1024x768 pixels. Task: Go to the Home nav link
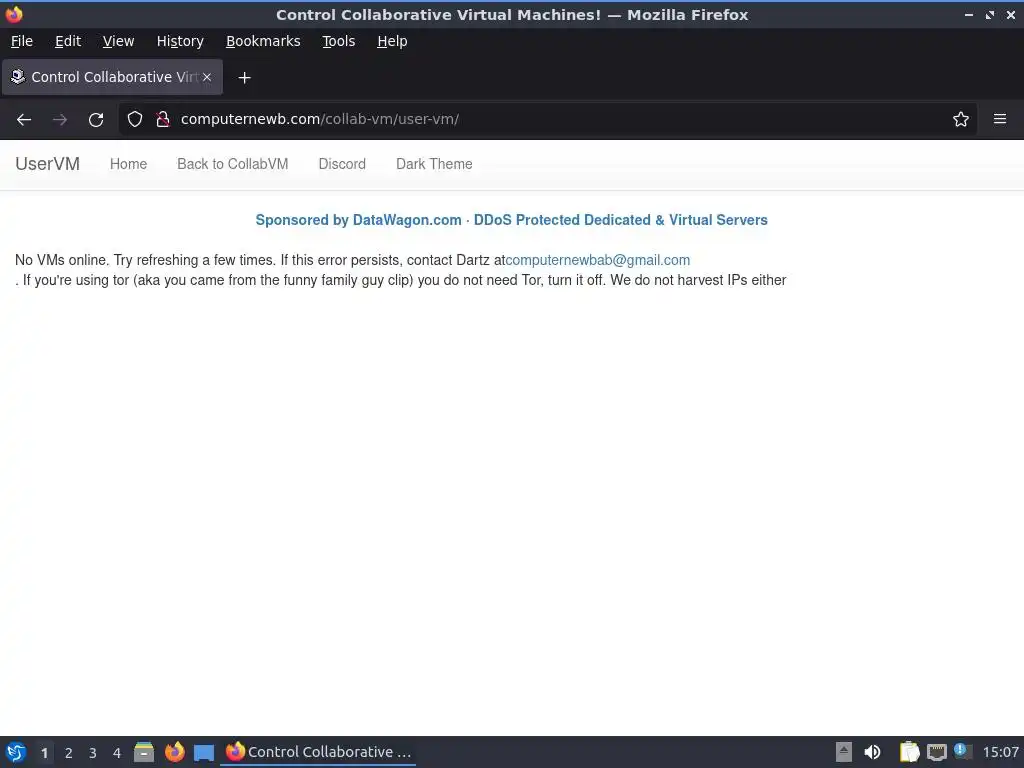(129, 164)
